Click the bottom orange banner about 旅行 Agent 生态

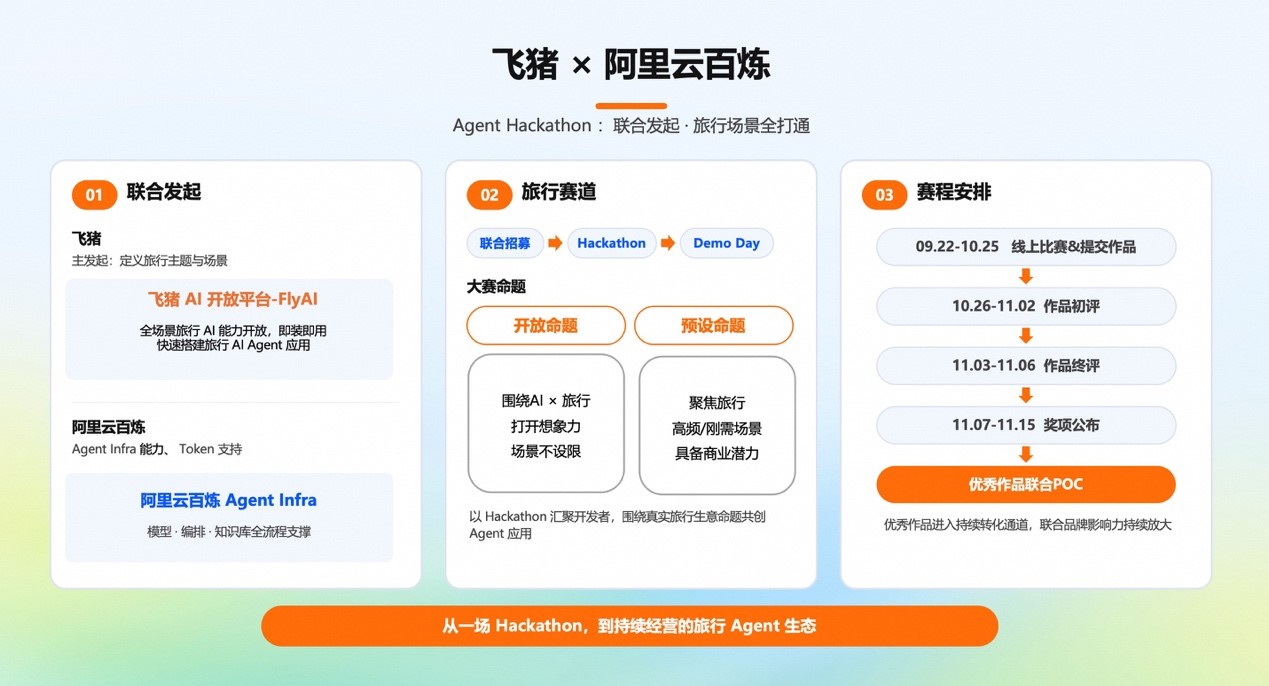(x=630, y=626)
